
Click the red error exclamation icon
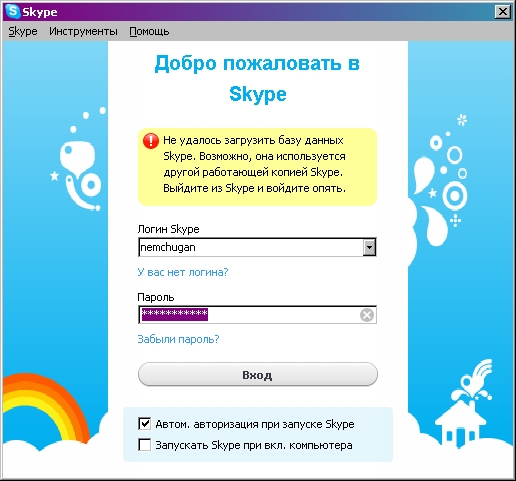[x=151, y=141]
